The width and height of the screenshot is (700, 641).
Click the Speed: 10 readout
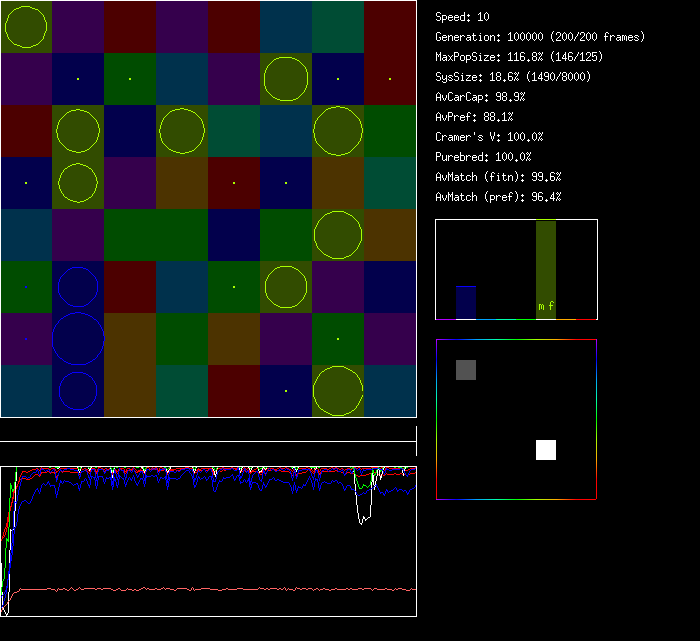[x=463, y=17]
